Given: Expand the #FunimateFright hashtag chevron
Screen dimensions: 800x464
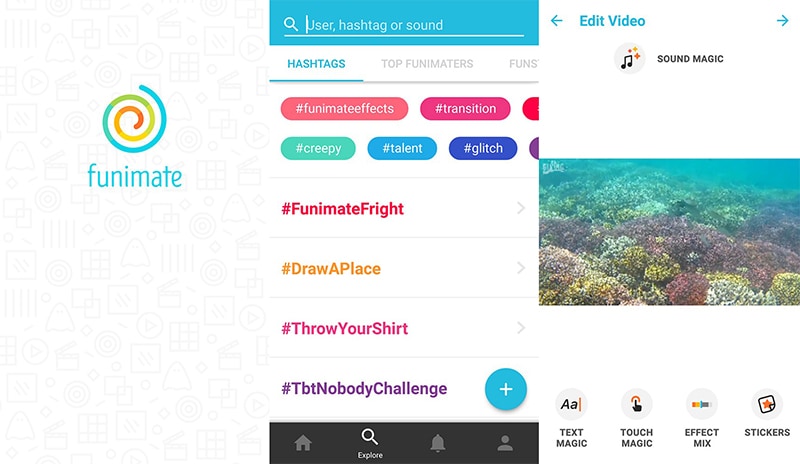Looking at the screenshot, I should point(521,209).
